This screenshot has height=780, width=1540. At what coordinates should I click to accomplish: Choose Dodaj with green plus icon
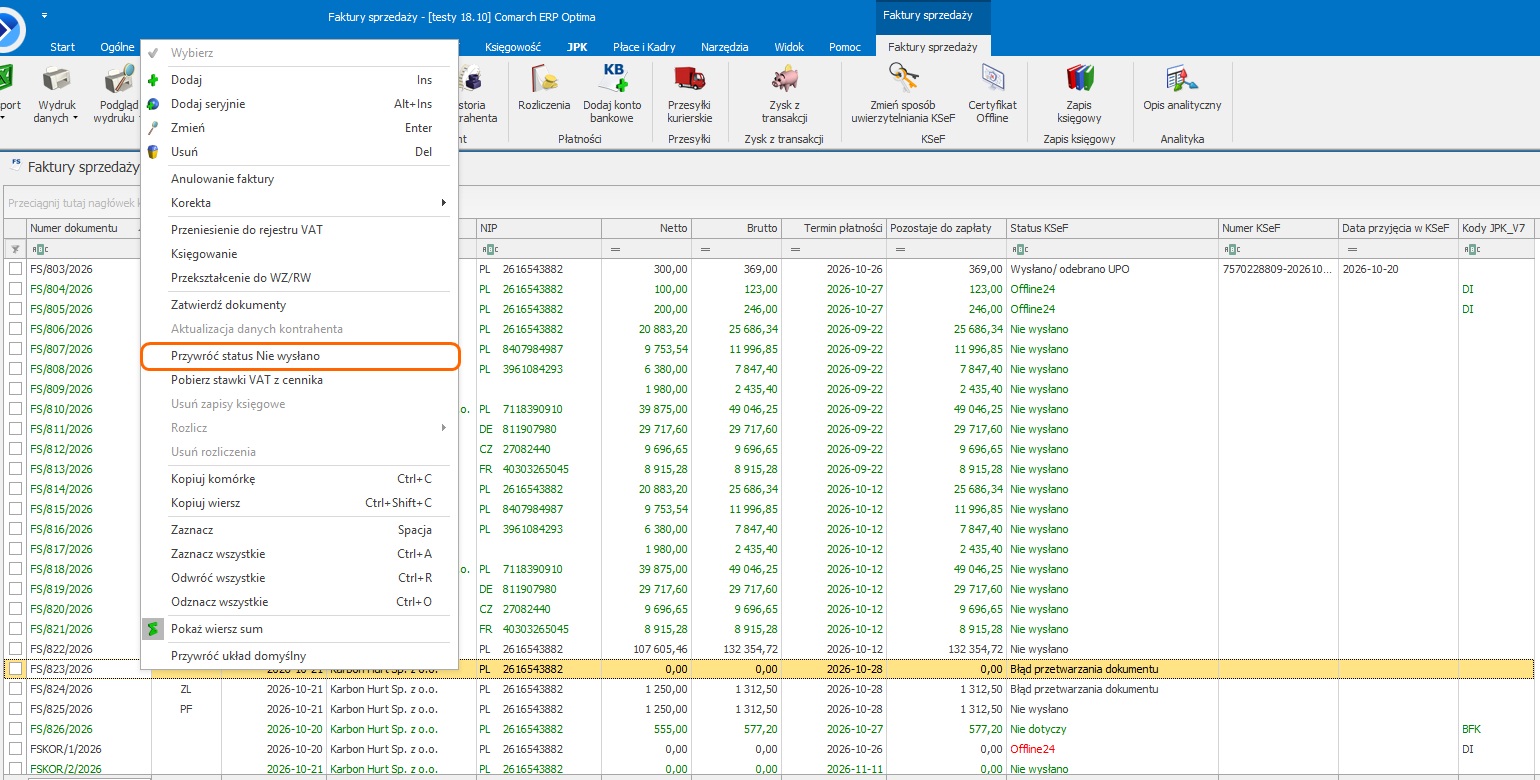299,80
